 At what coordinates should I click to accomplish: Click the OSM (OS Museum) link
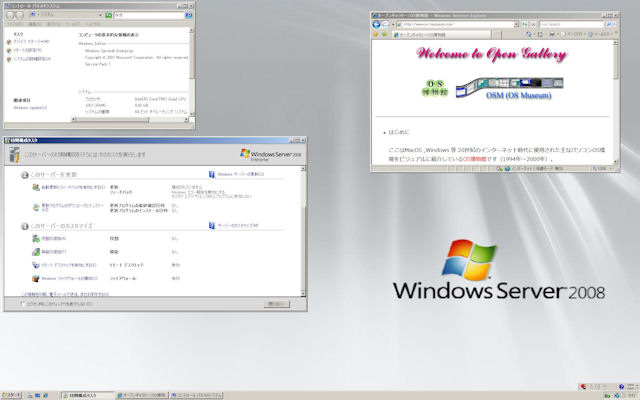tap(518, 96)
